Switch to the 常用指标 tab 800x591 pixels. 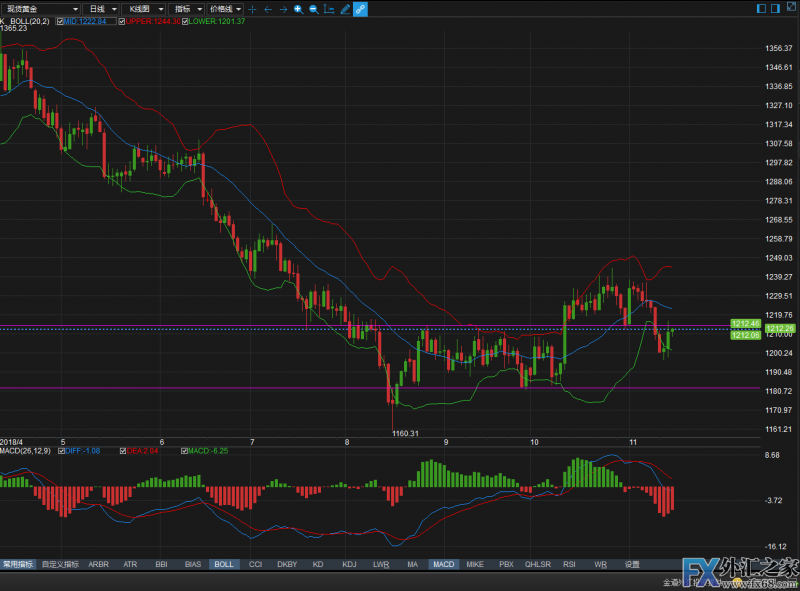pos(18,564)
